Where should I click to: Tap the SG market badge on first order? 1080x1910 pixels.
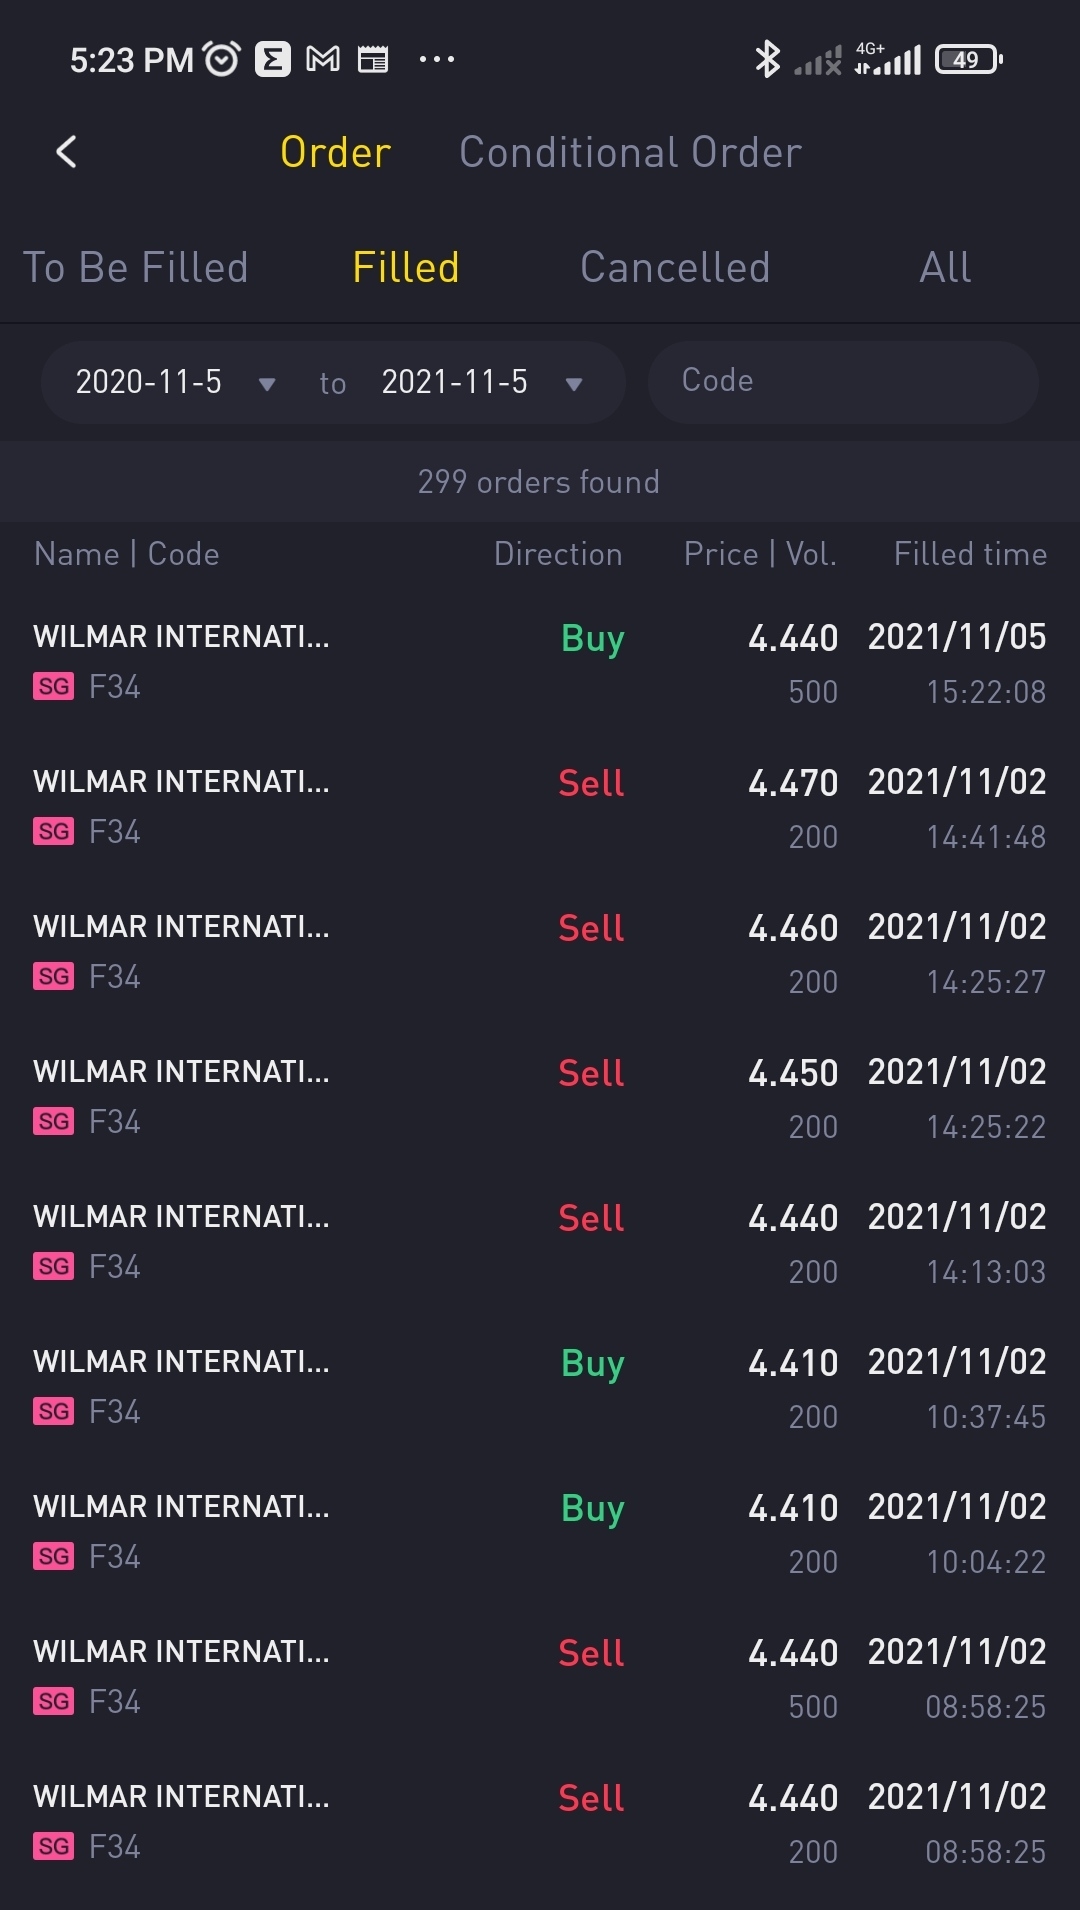(x=54, y=686)
